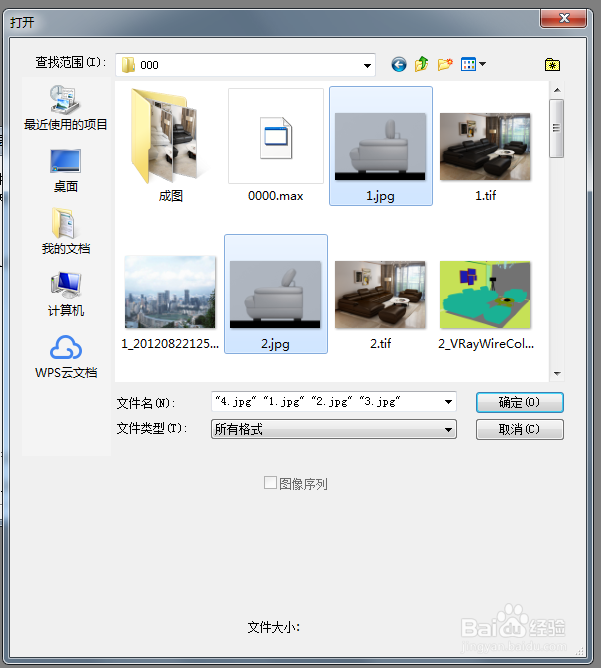This screenshot has width=601, height=668.
Task: Open 计算机 location
Action: pos(66,294)
